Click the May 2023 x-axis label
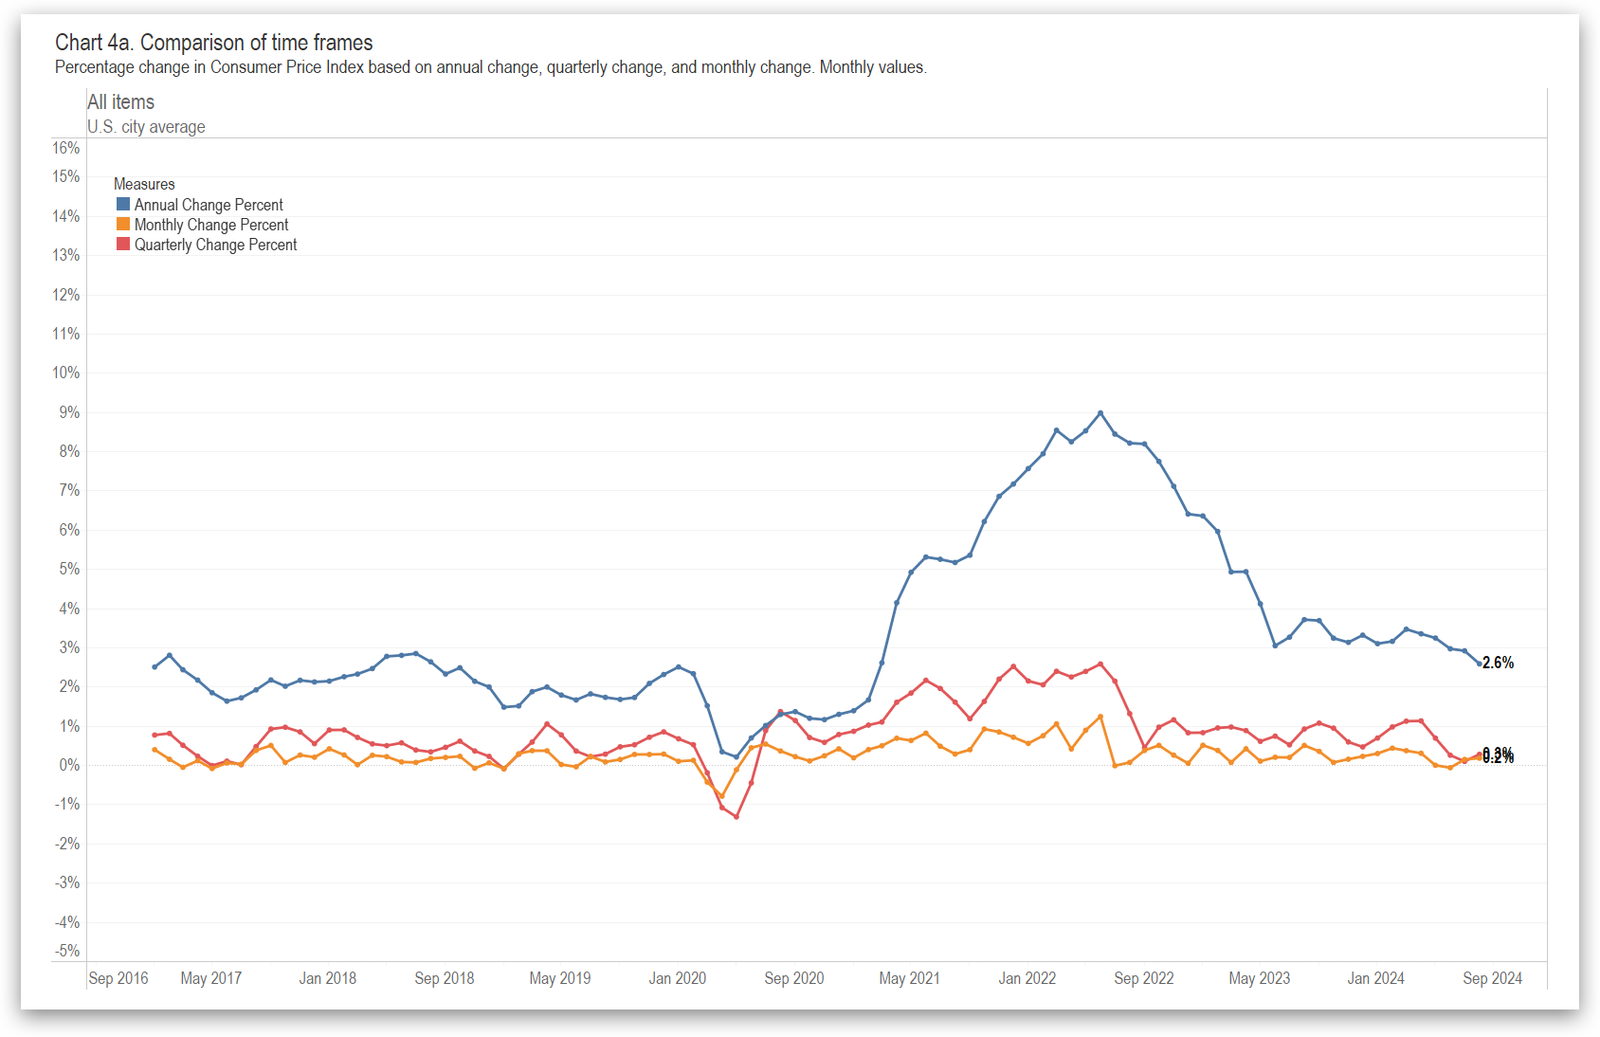This screenshot has width=1600, height=1037. (x=1259, y=978)
